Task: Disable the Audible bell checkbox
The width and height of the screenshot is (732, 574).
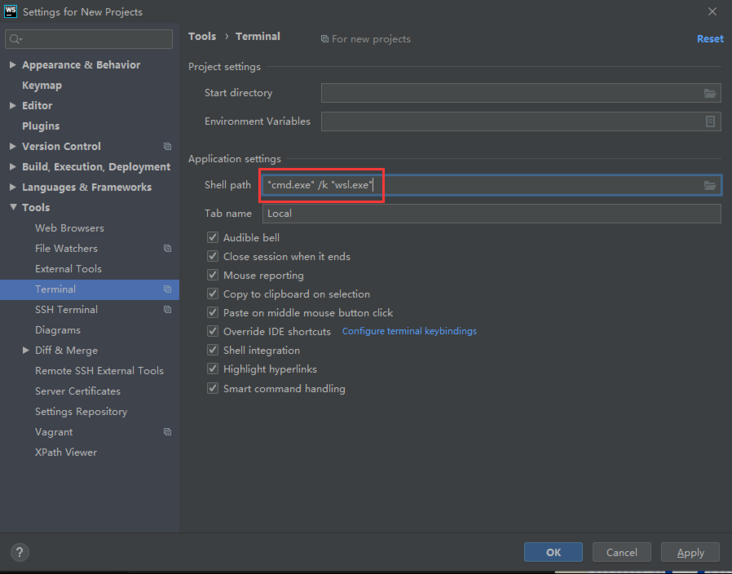Action: point(212,238)
